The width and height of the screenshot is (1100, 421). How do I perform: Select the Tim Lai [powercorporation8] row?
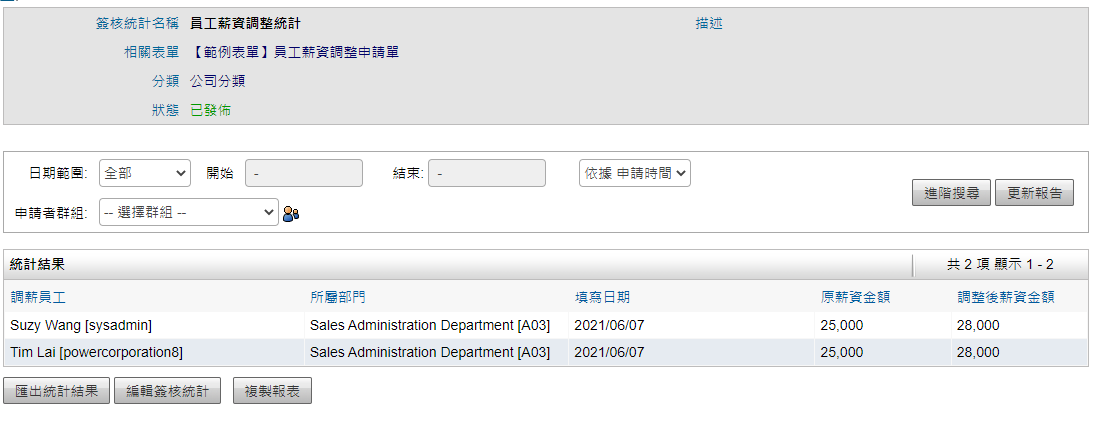pyautogui.click(x=546, y=352)
